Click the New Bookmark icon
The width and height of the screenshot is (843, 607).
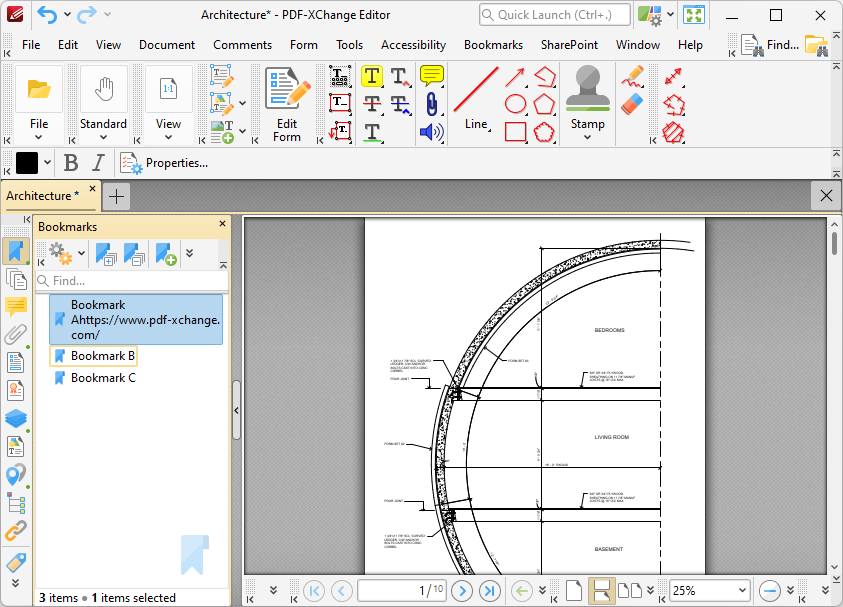[166, 255]
